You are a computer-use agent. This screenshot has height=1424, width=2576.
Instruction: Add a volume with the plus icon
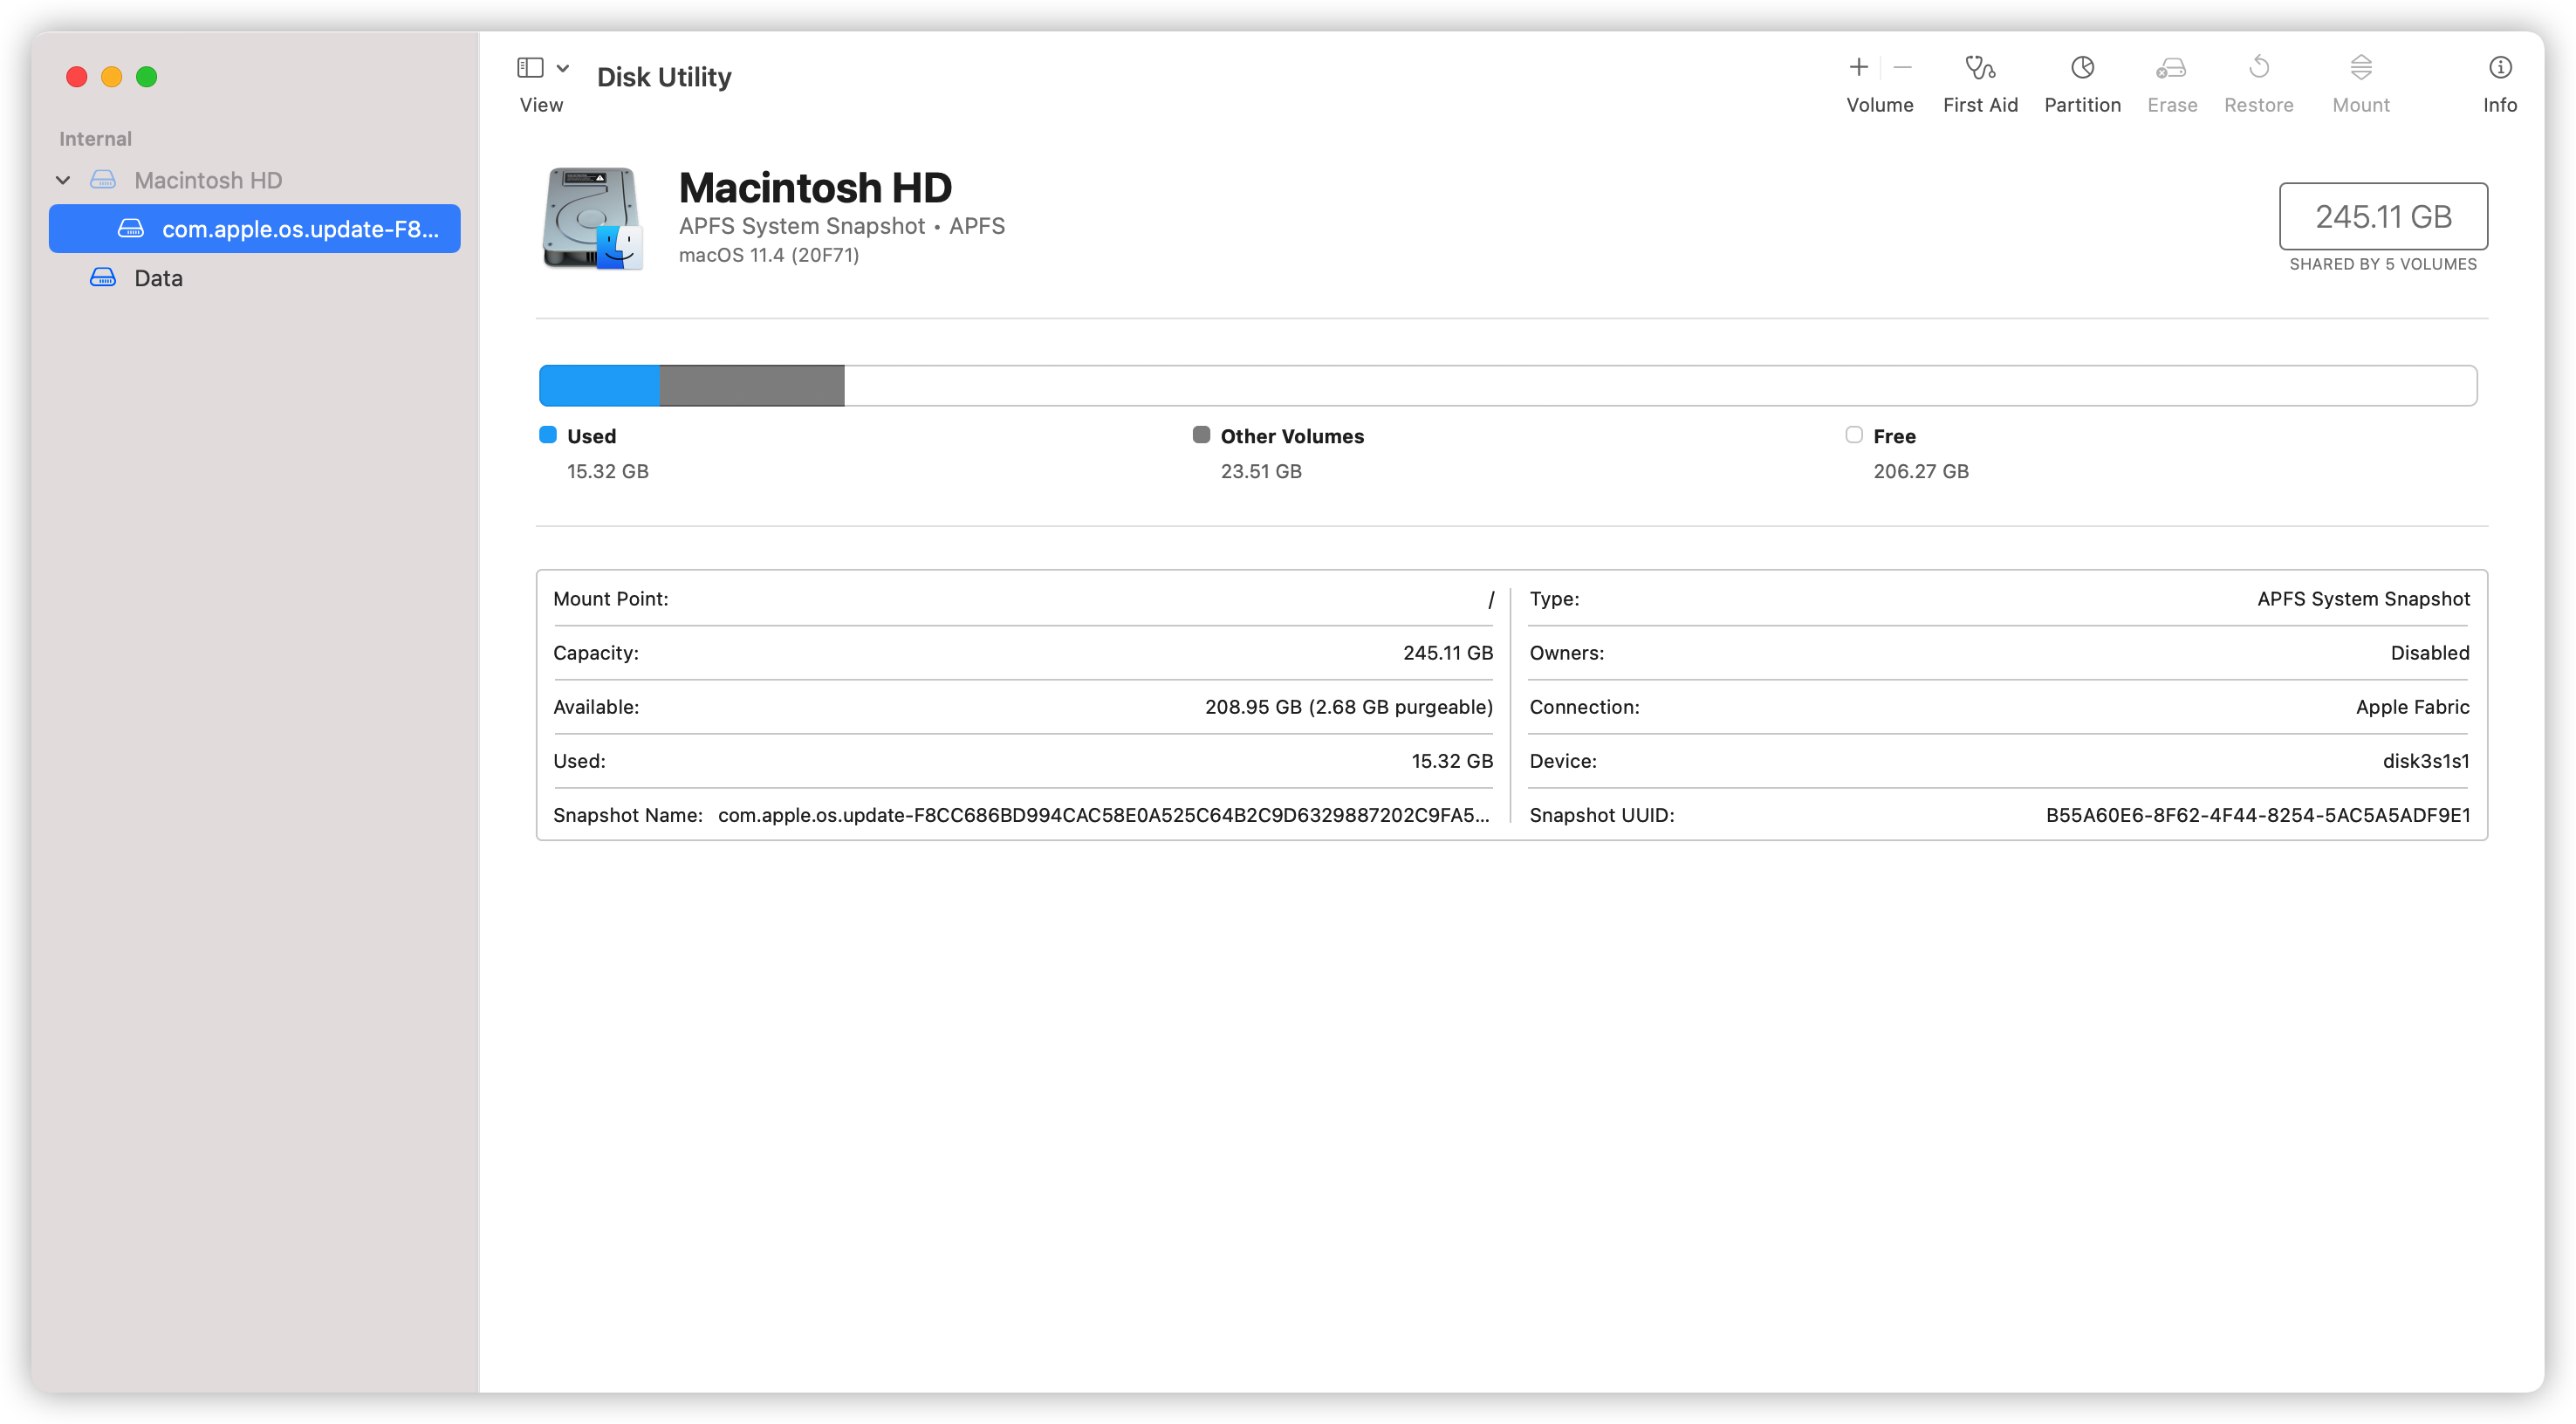coord(1858,67)
